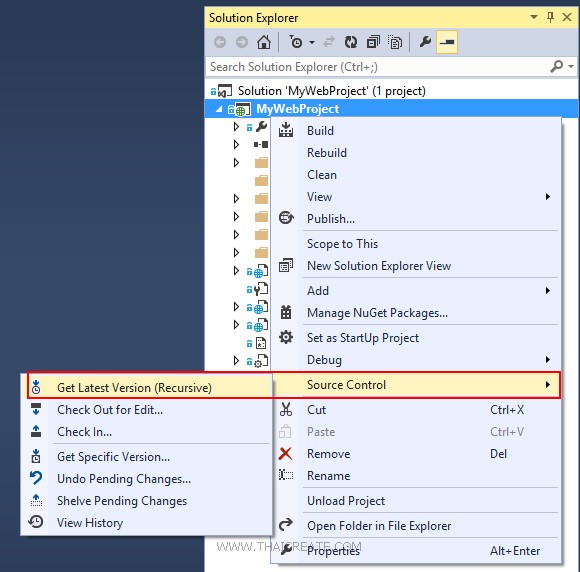This screenshot has width=580, height=572.
Task: Open the Source Control submenu
Action: point(416,385)
